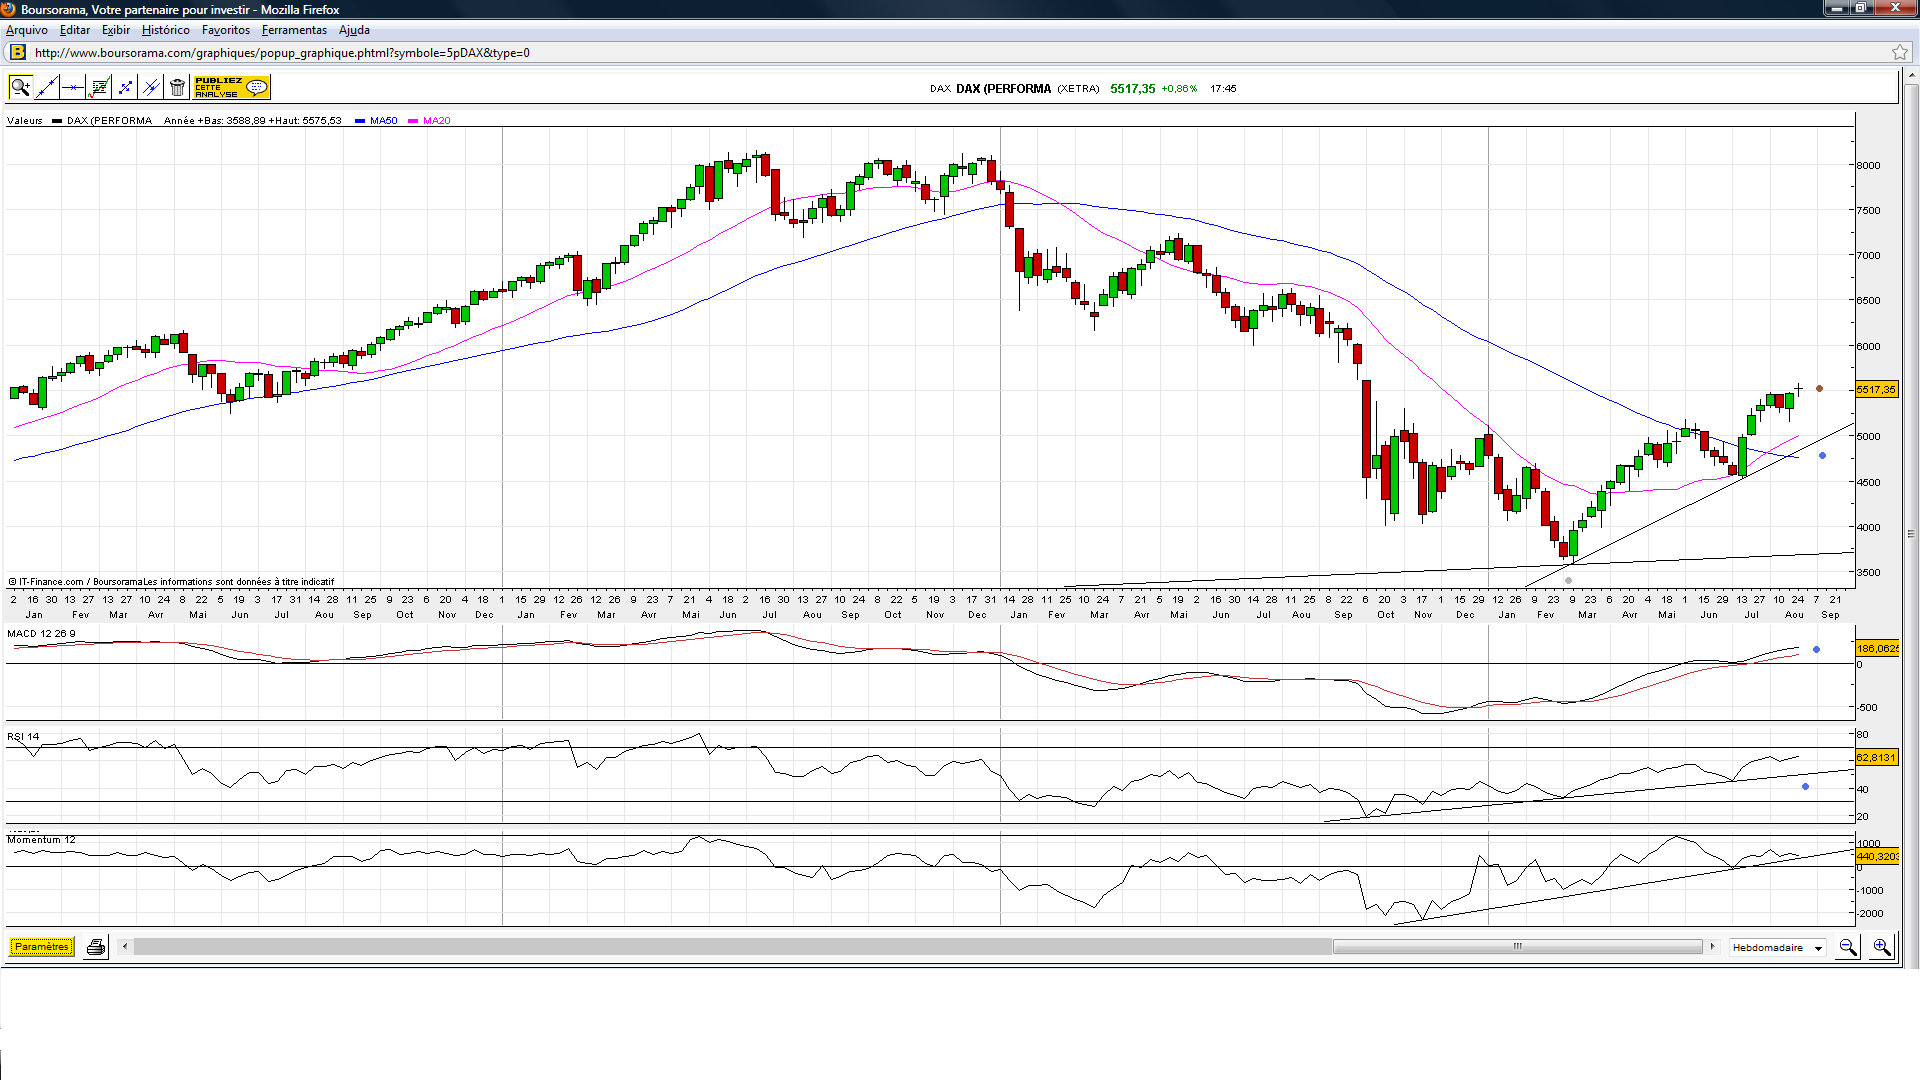Select the parallel lines tool
Viewport: 1920px width, 1080px height.
tap(151, 88)
